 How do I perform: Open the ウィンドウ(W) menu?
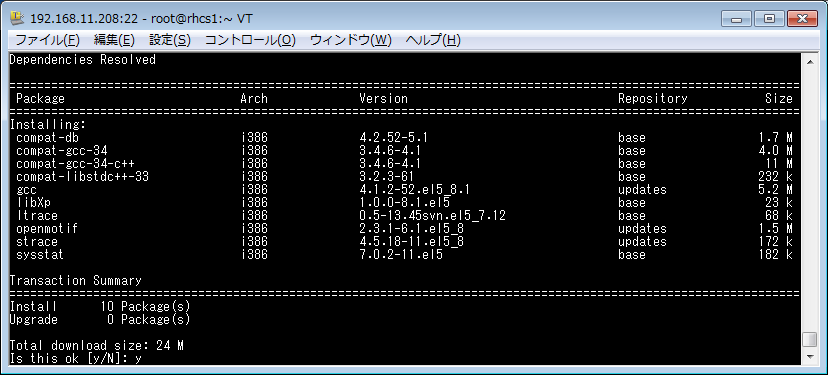[x=351, y=40]
